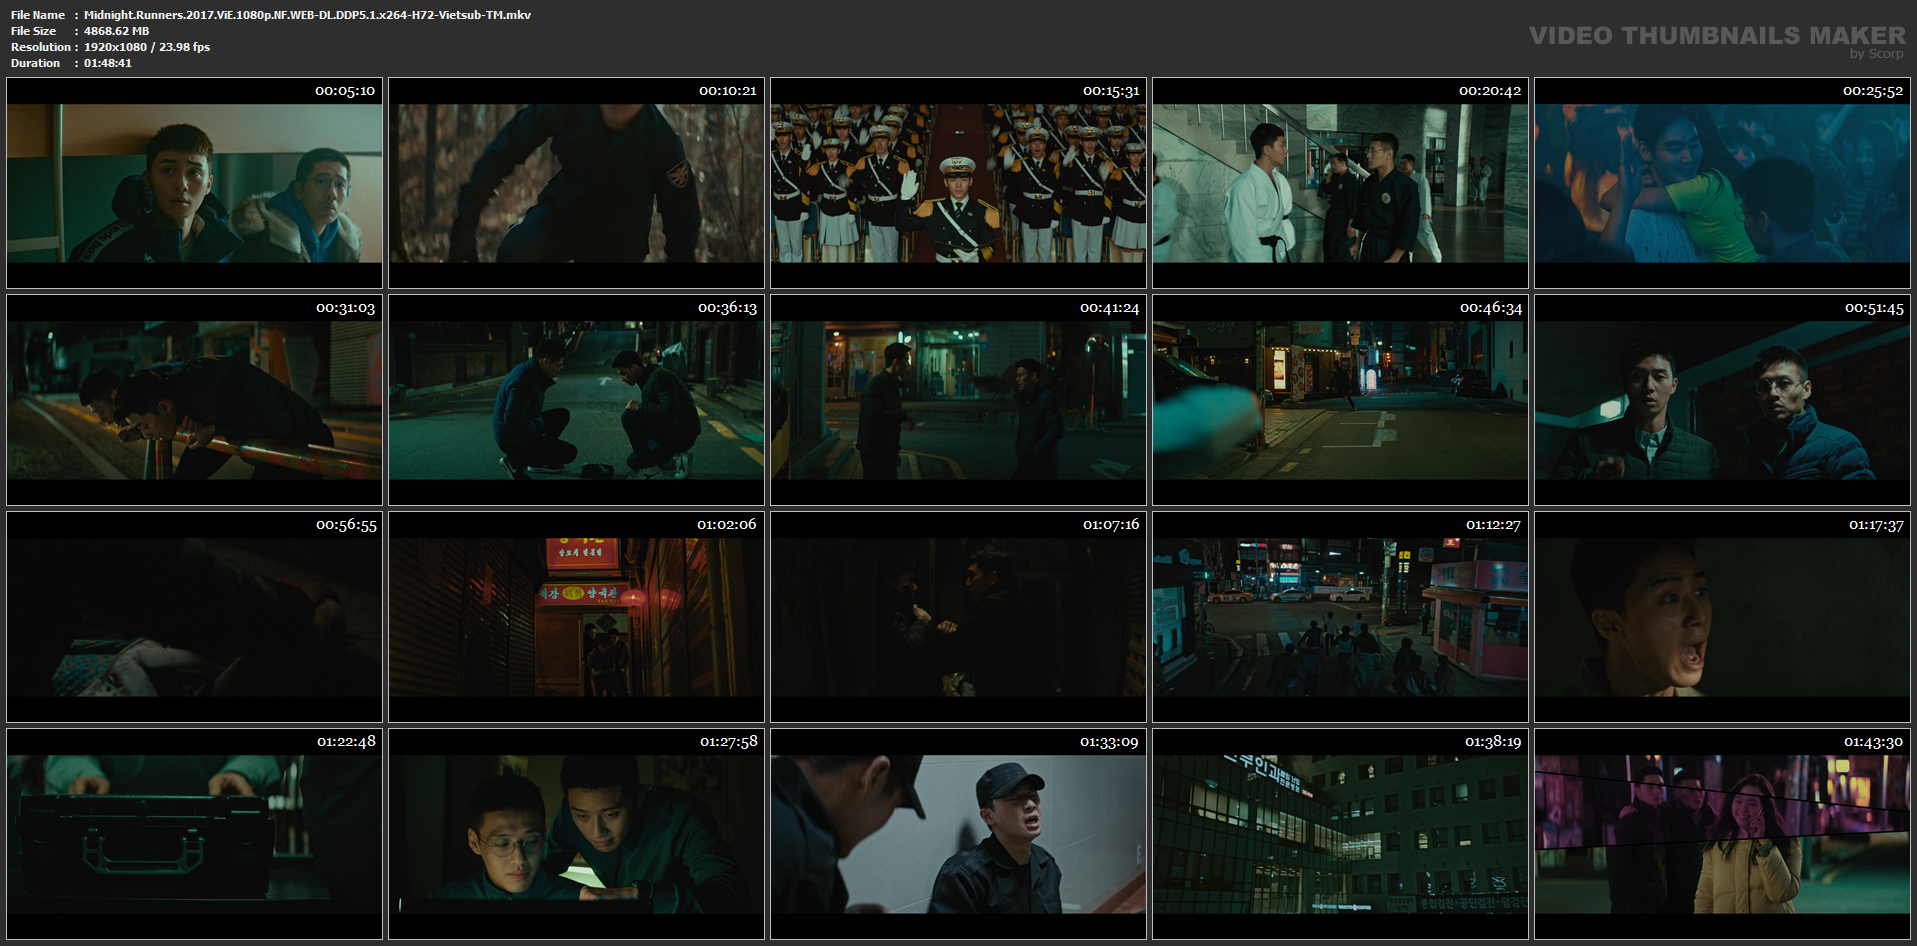Select the thumbnail at 00:05:10
Image resolution: width=1917 pixels, height=946 pixels.
194,183
